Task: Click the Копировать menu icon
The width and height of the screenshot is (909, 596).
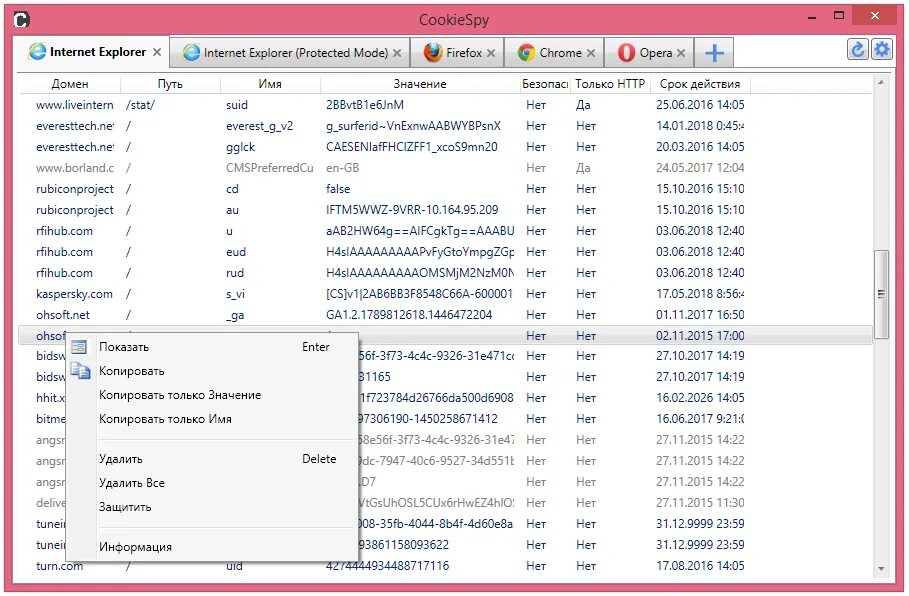Action: (81, 370)
